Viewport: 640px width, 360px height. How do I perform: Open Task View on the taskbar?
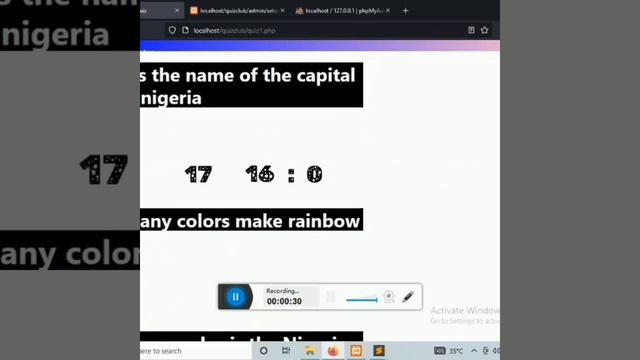pyautogui.click(x=286, y=351)
